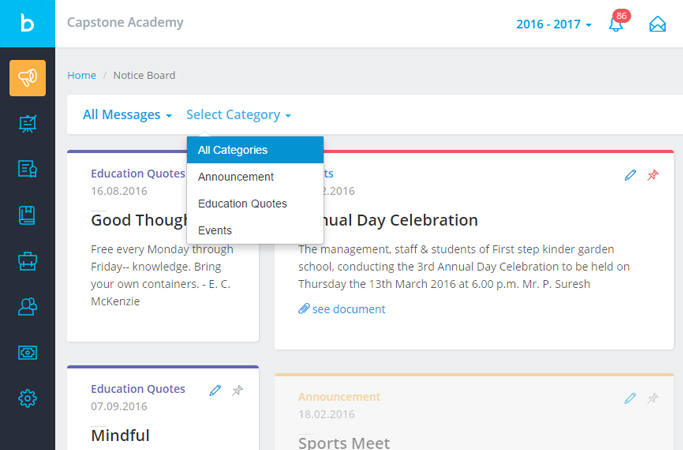
Task: Open the book icon in sidebar
Action: pos(27,215)
